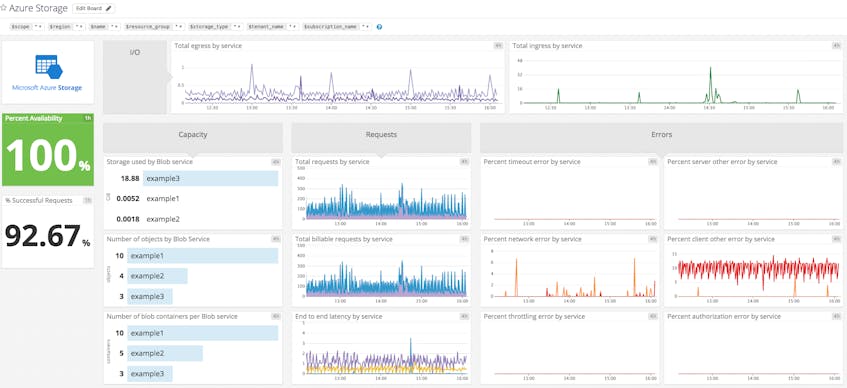
Task: Open the $resource_group variable dropdown
Action: click(x=179, y=26)
